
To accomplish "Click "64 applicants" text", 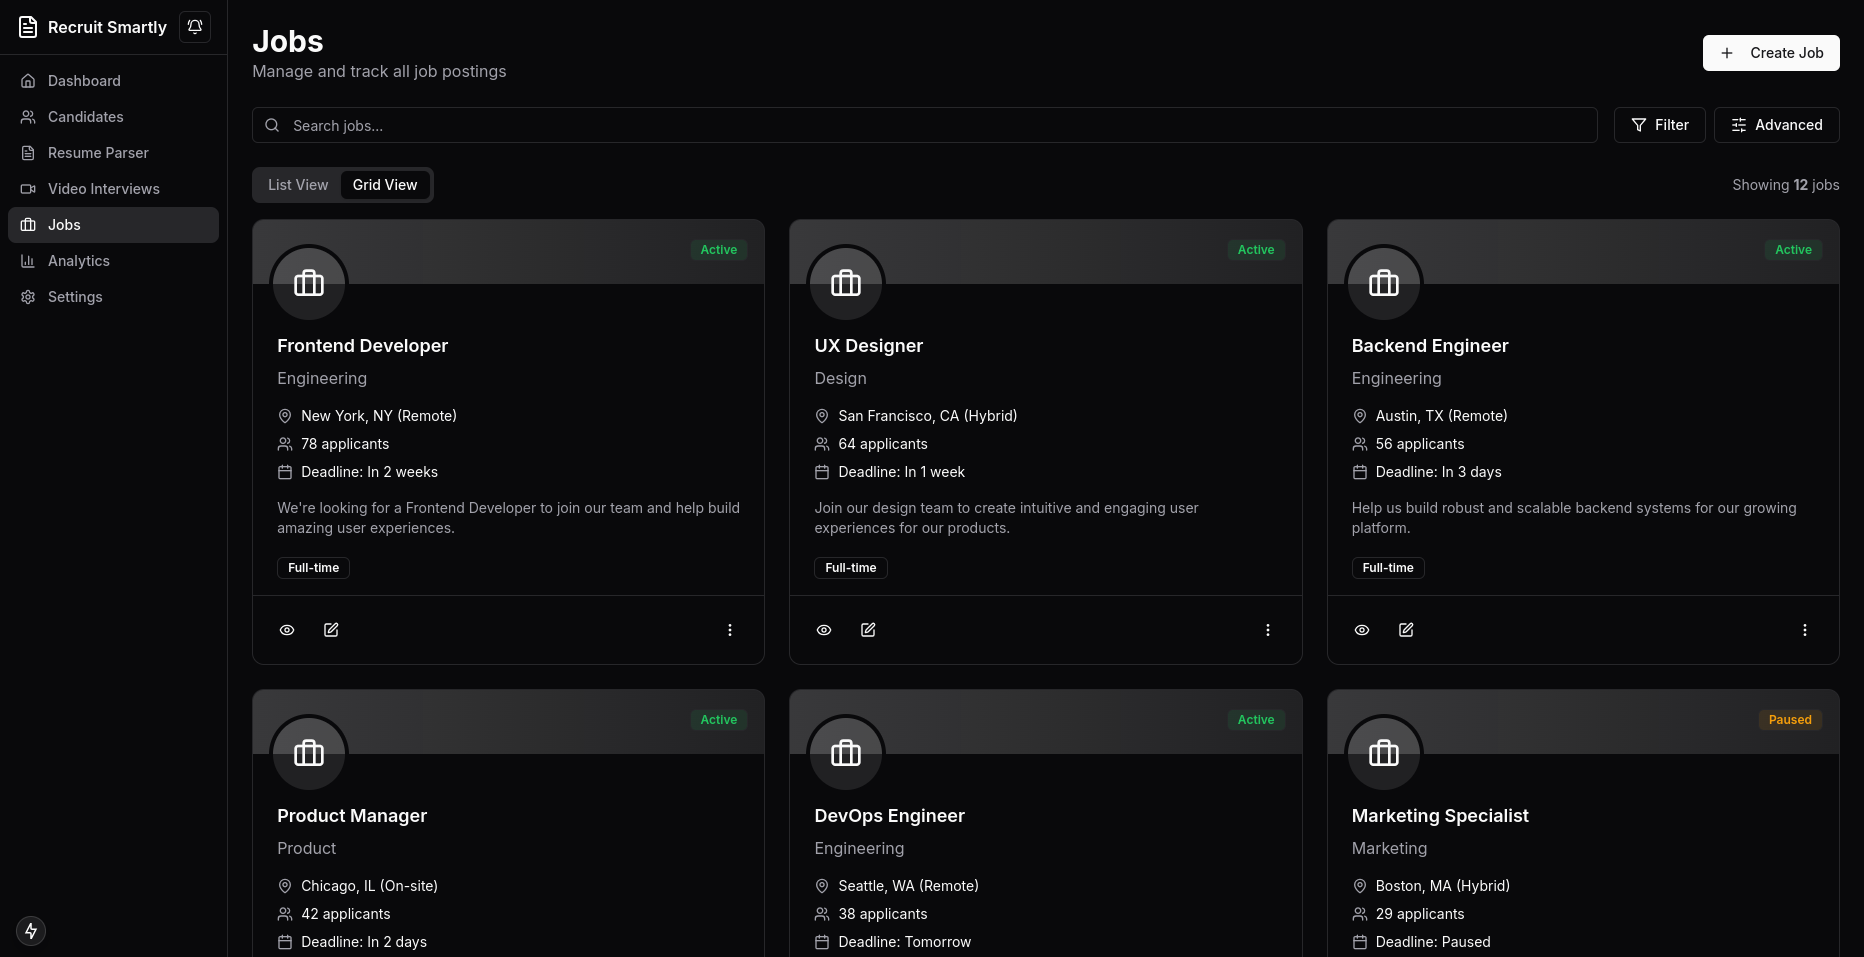I will pyautogui.click(x=883, y=444).
